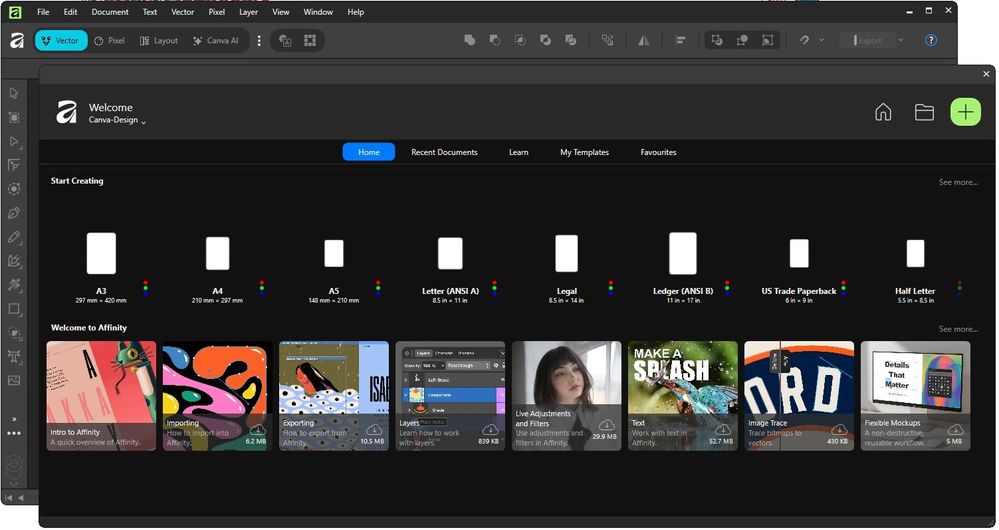Screen dimensions: 999x530
Task: Open the dropdown arrow next to Export
Action: pos(900,40)
